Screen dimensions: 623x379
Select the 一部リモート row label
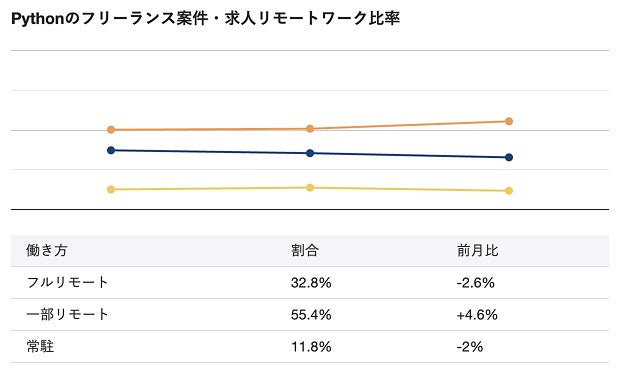(x=67, y=314)
